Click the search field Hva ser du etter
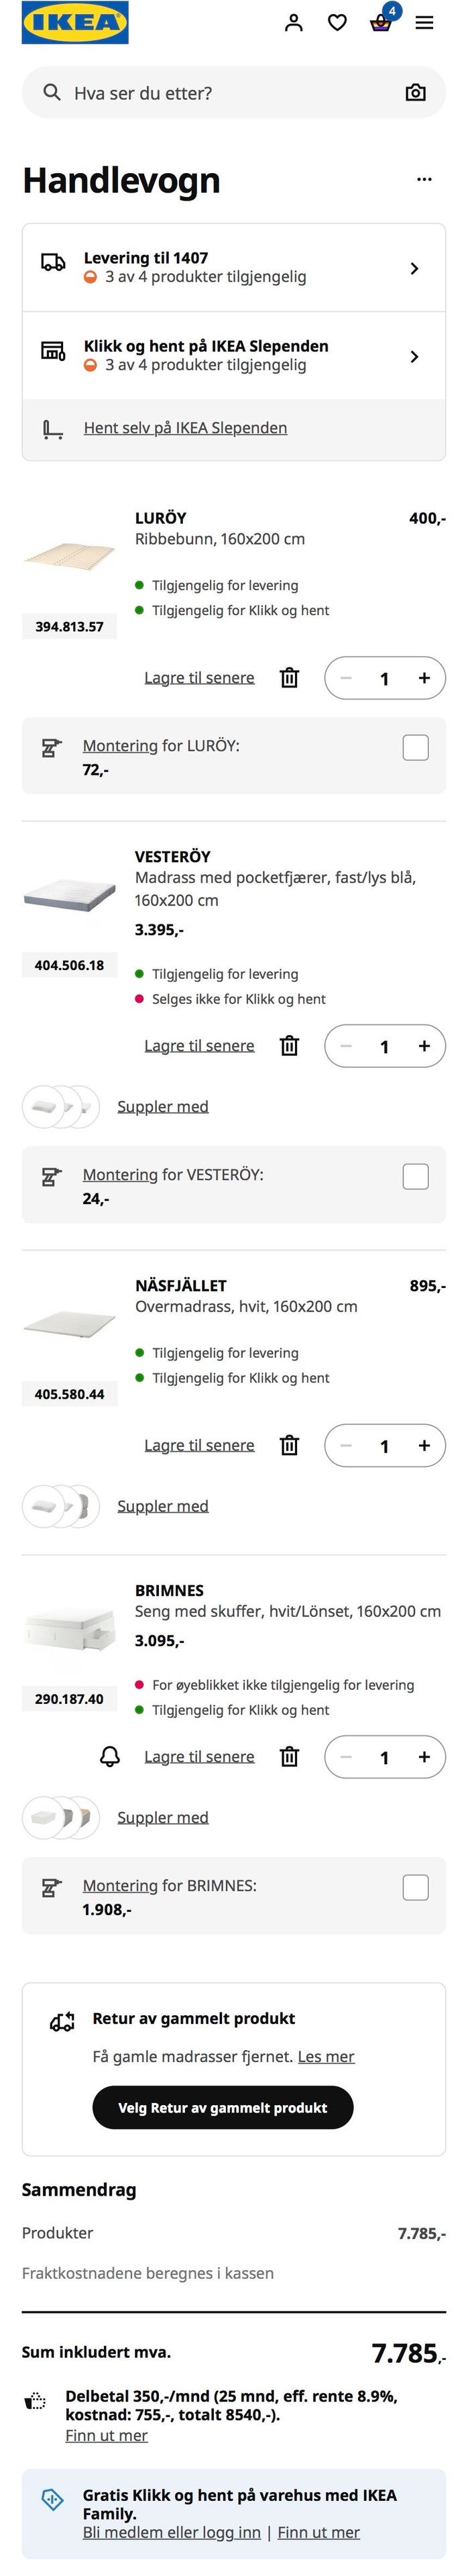Screen dimensions: 468x2576 click(220, 93)
